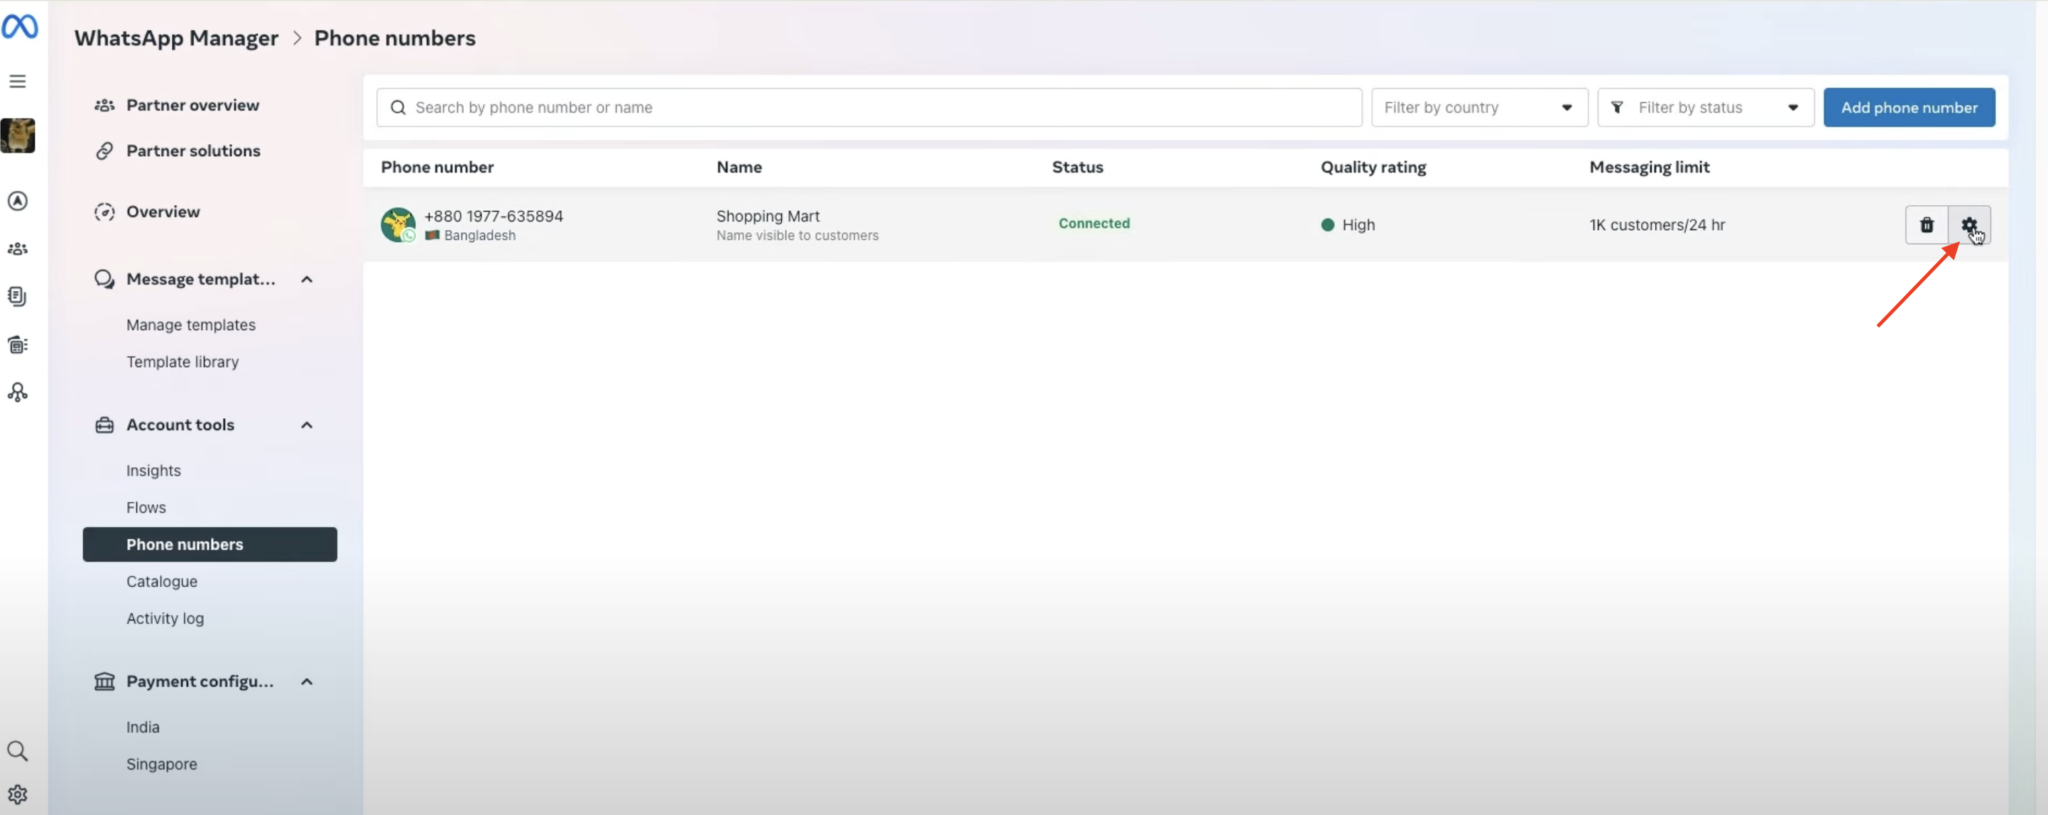Click the Messaging limit column header
This screenshot has width=2048, height=815.
[1650, 167]
